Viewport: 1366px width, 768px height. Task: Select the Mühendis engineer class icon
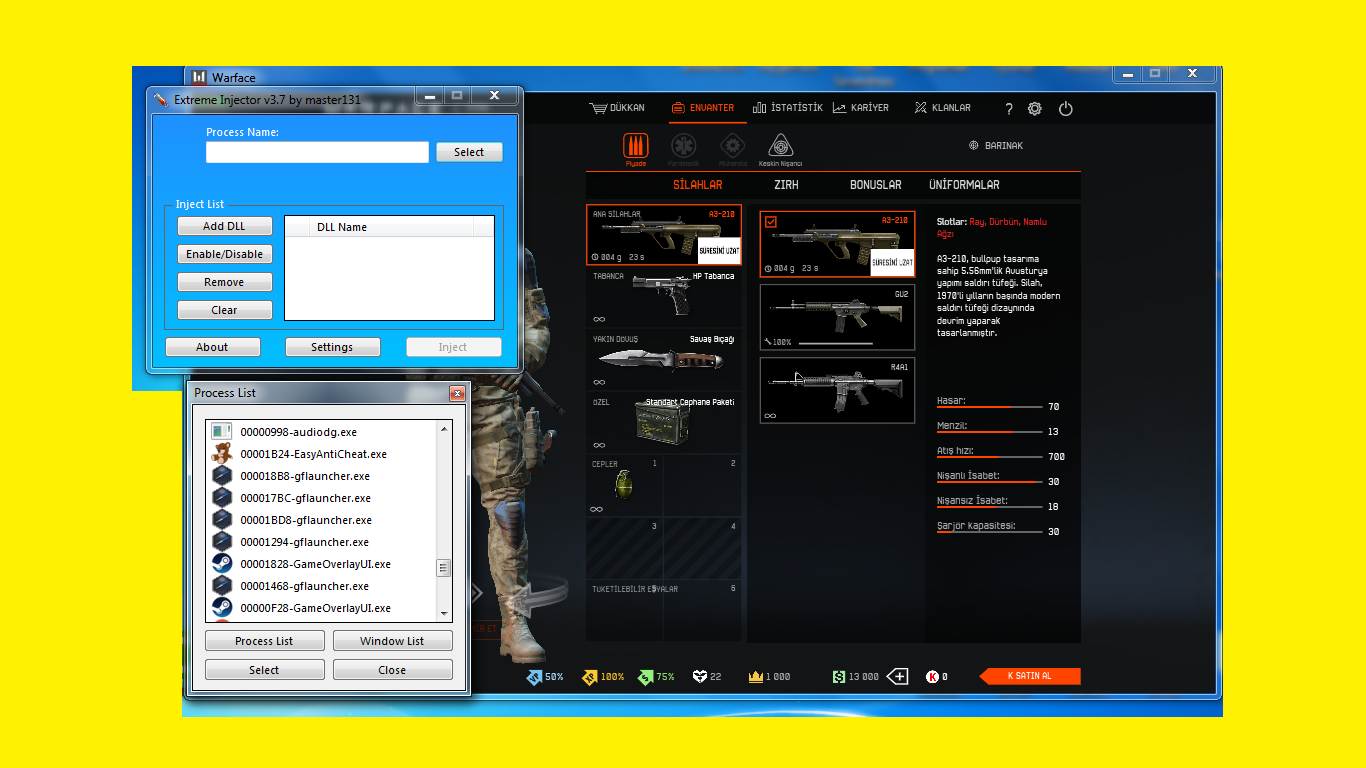point(732,144)
